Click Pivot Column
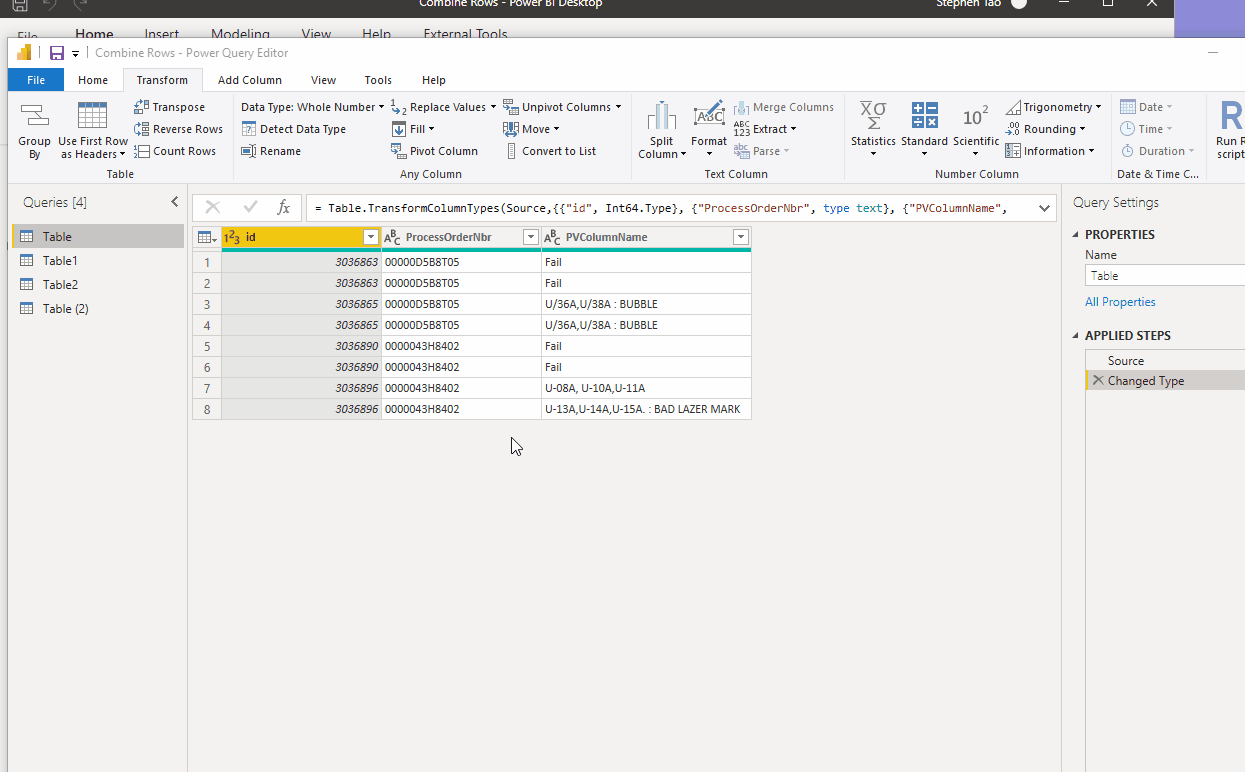 coord(435,151)
